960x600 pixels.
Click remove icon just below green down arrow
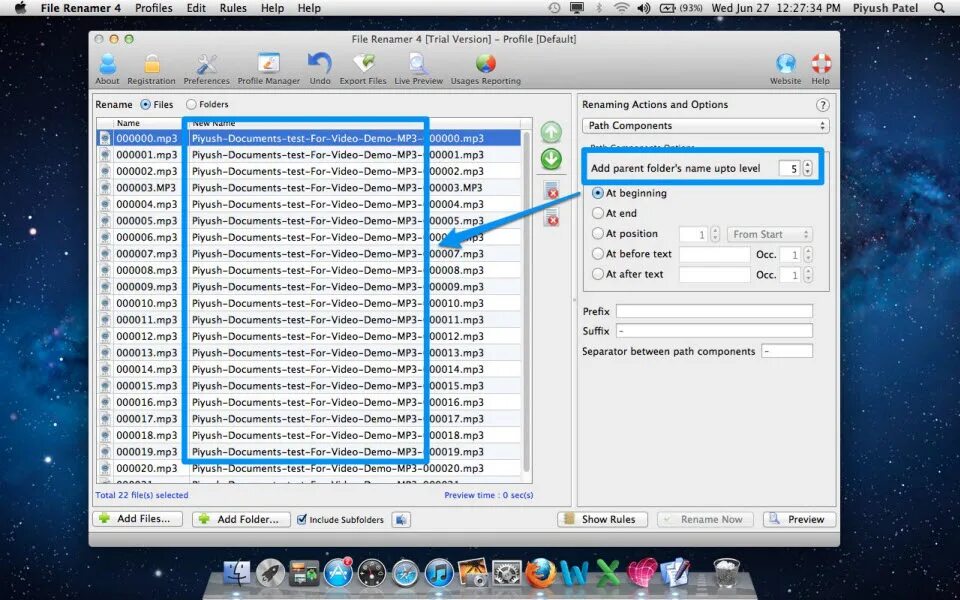click(551, 190)
